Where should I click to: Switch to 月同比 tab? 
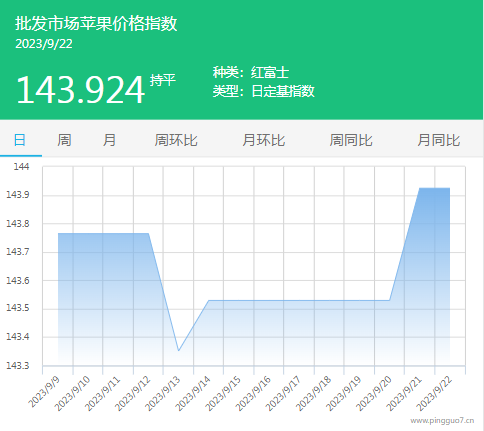pos(439,140)
